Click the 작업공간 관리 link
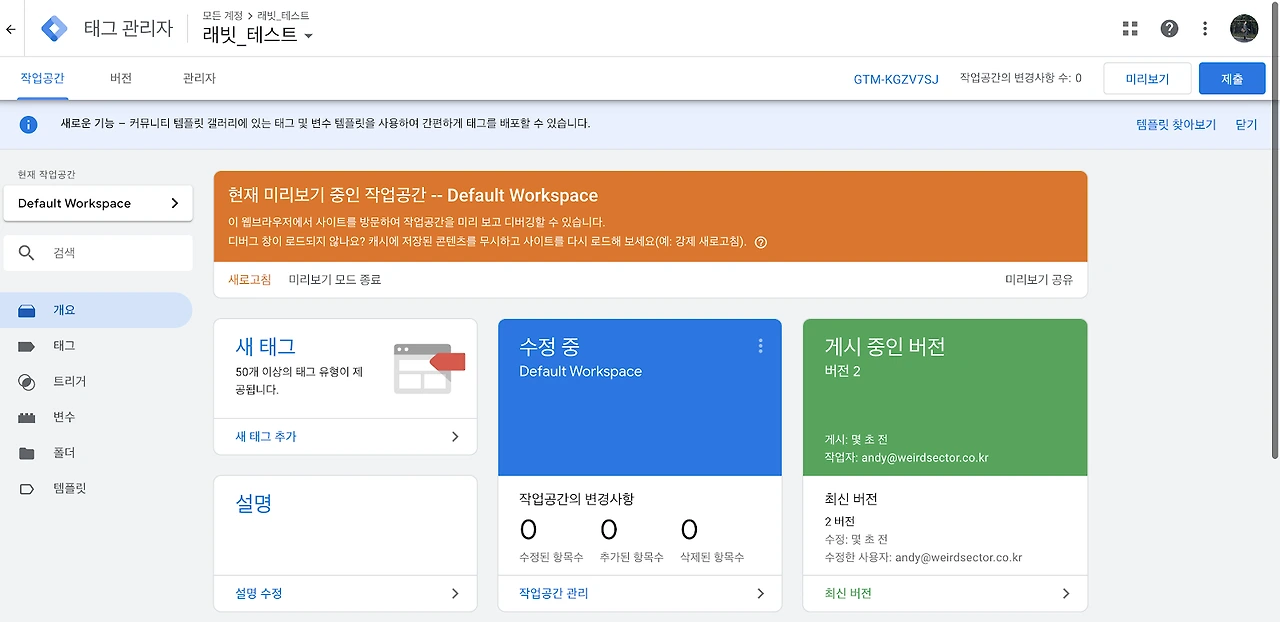Image resolution: width=1280 pixels, height=622 pixels. [554, 593]
